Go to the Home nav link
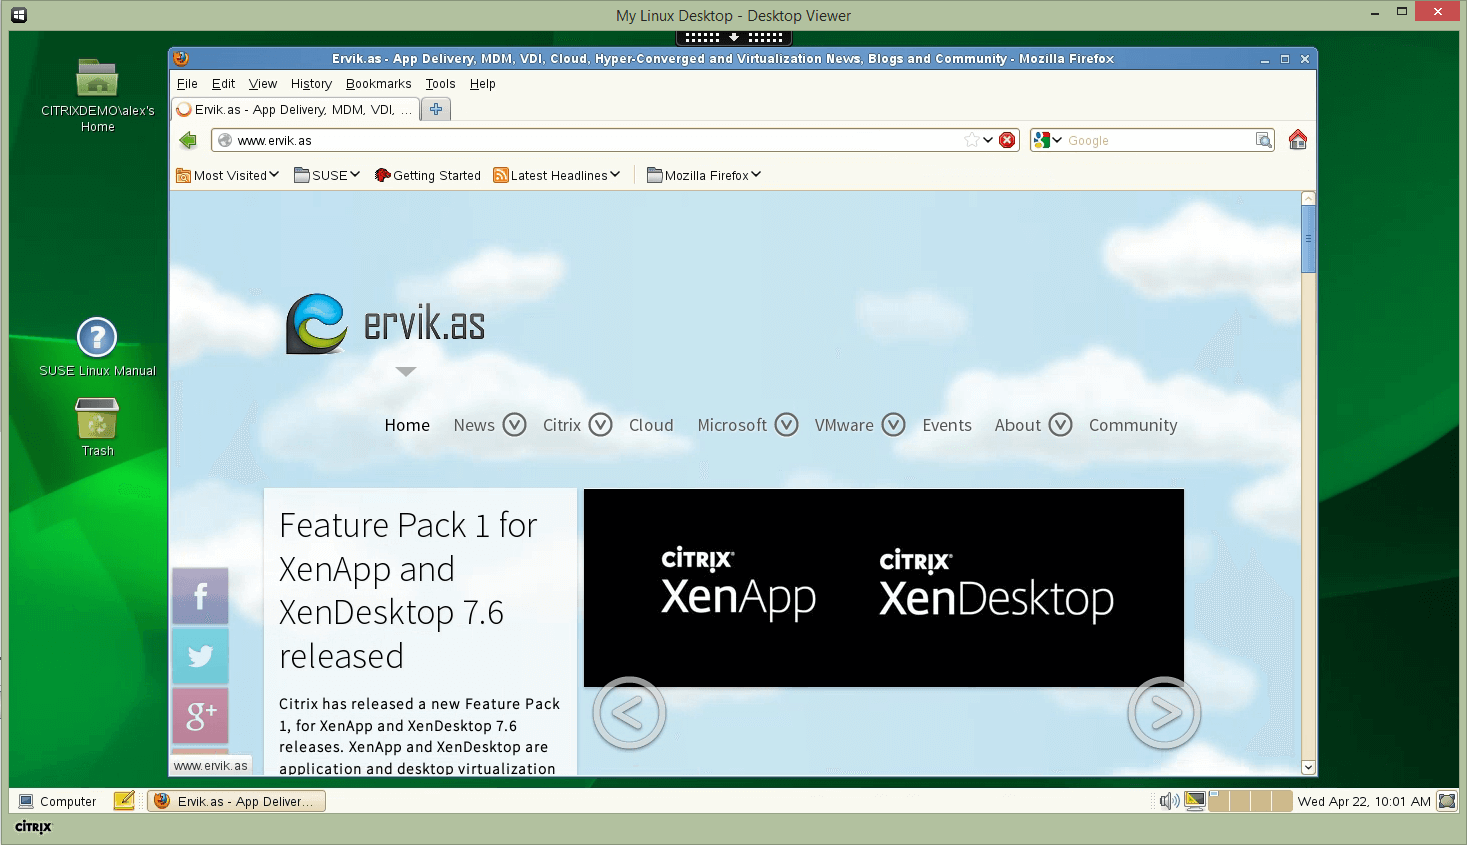 point(407,425)
